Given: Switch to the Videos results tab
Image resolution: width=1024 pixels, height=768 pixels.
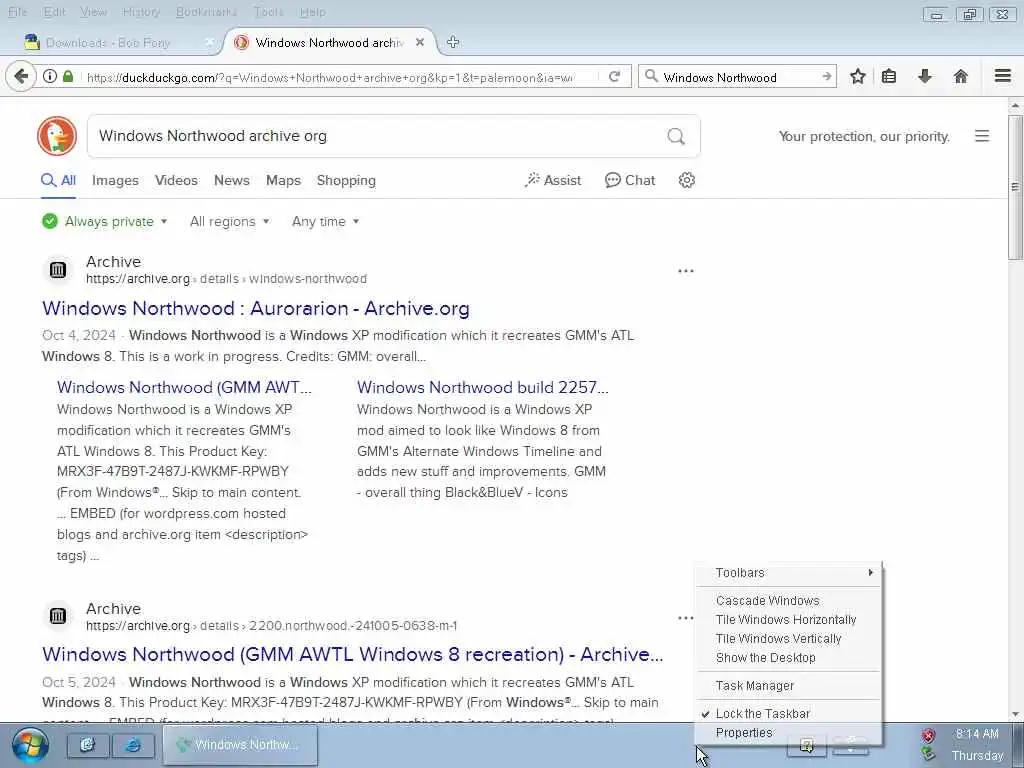Looking at the screenshot, I should 176,180.
